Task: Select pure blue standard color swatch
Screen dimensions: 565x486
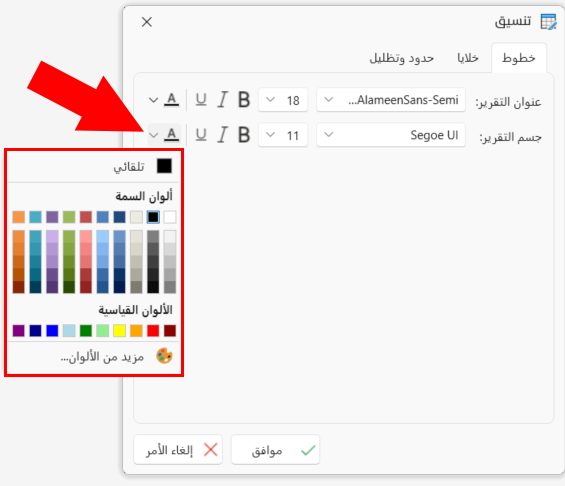Action: (x=52, y=331)
